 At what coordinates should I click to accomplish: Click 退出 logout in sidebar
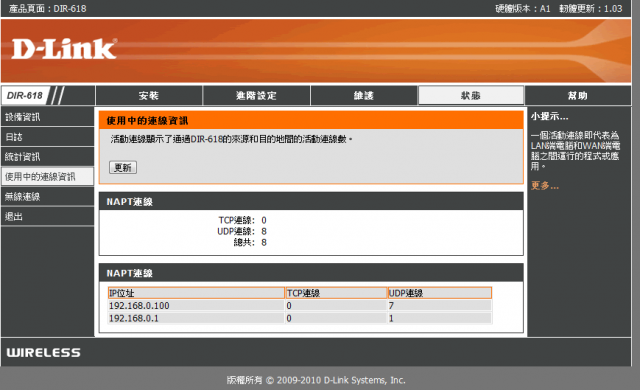coord(47,216)
